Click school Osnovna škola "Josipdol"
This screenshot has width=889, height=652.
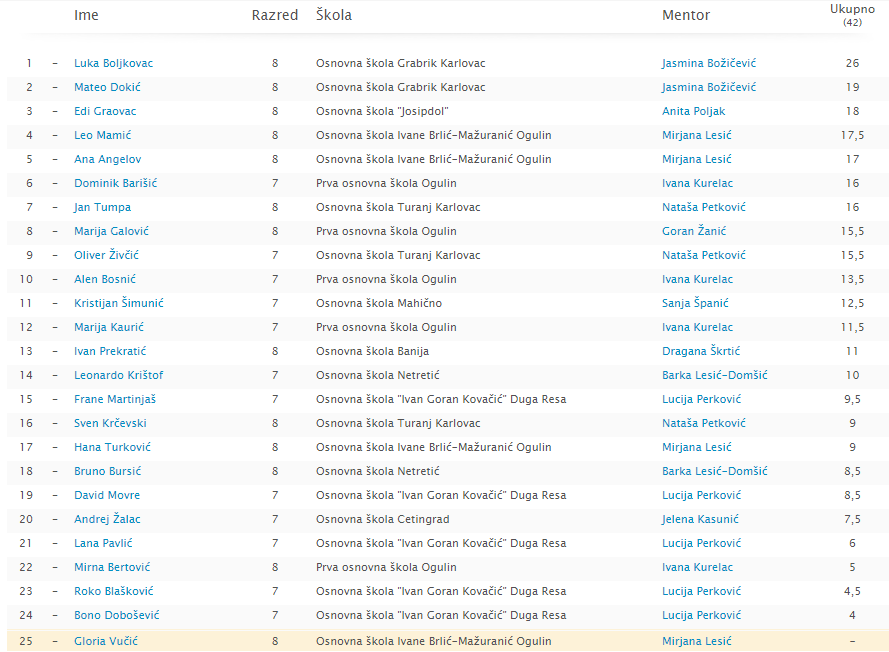[x=382, y=111]
